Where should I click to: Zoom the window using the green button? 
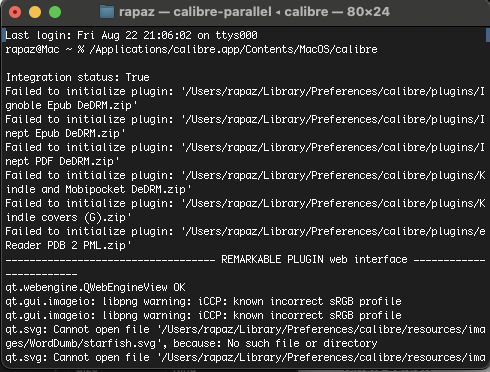pos(55,12)
